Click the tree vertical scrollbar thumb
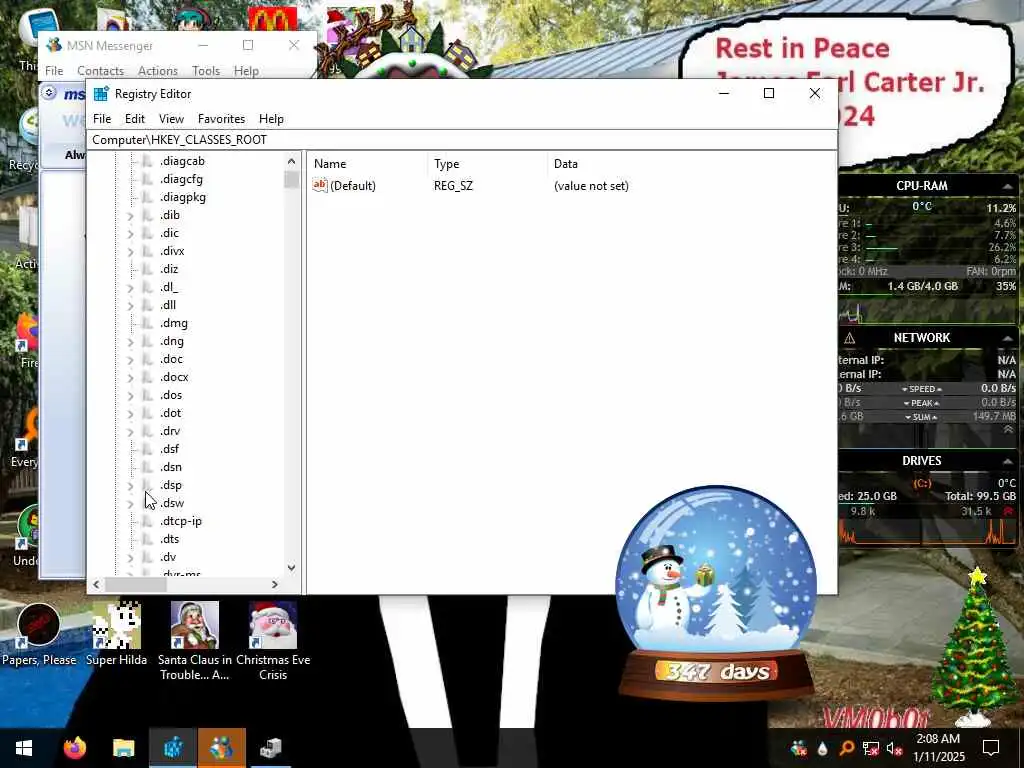 291,180
